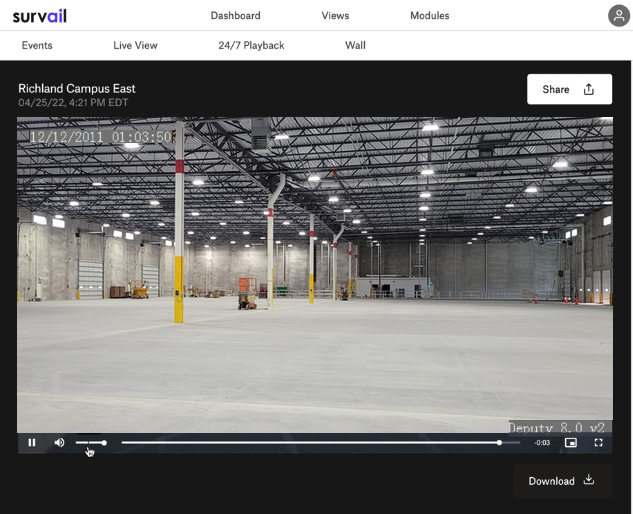
Task: Switch to the Events tab
Action: tap(37, 45)
